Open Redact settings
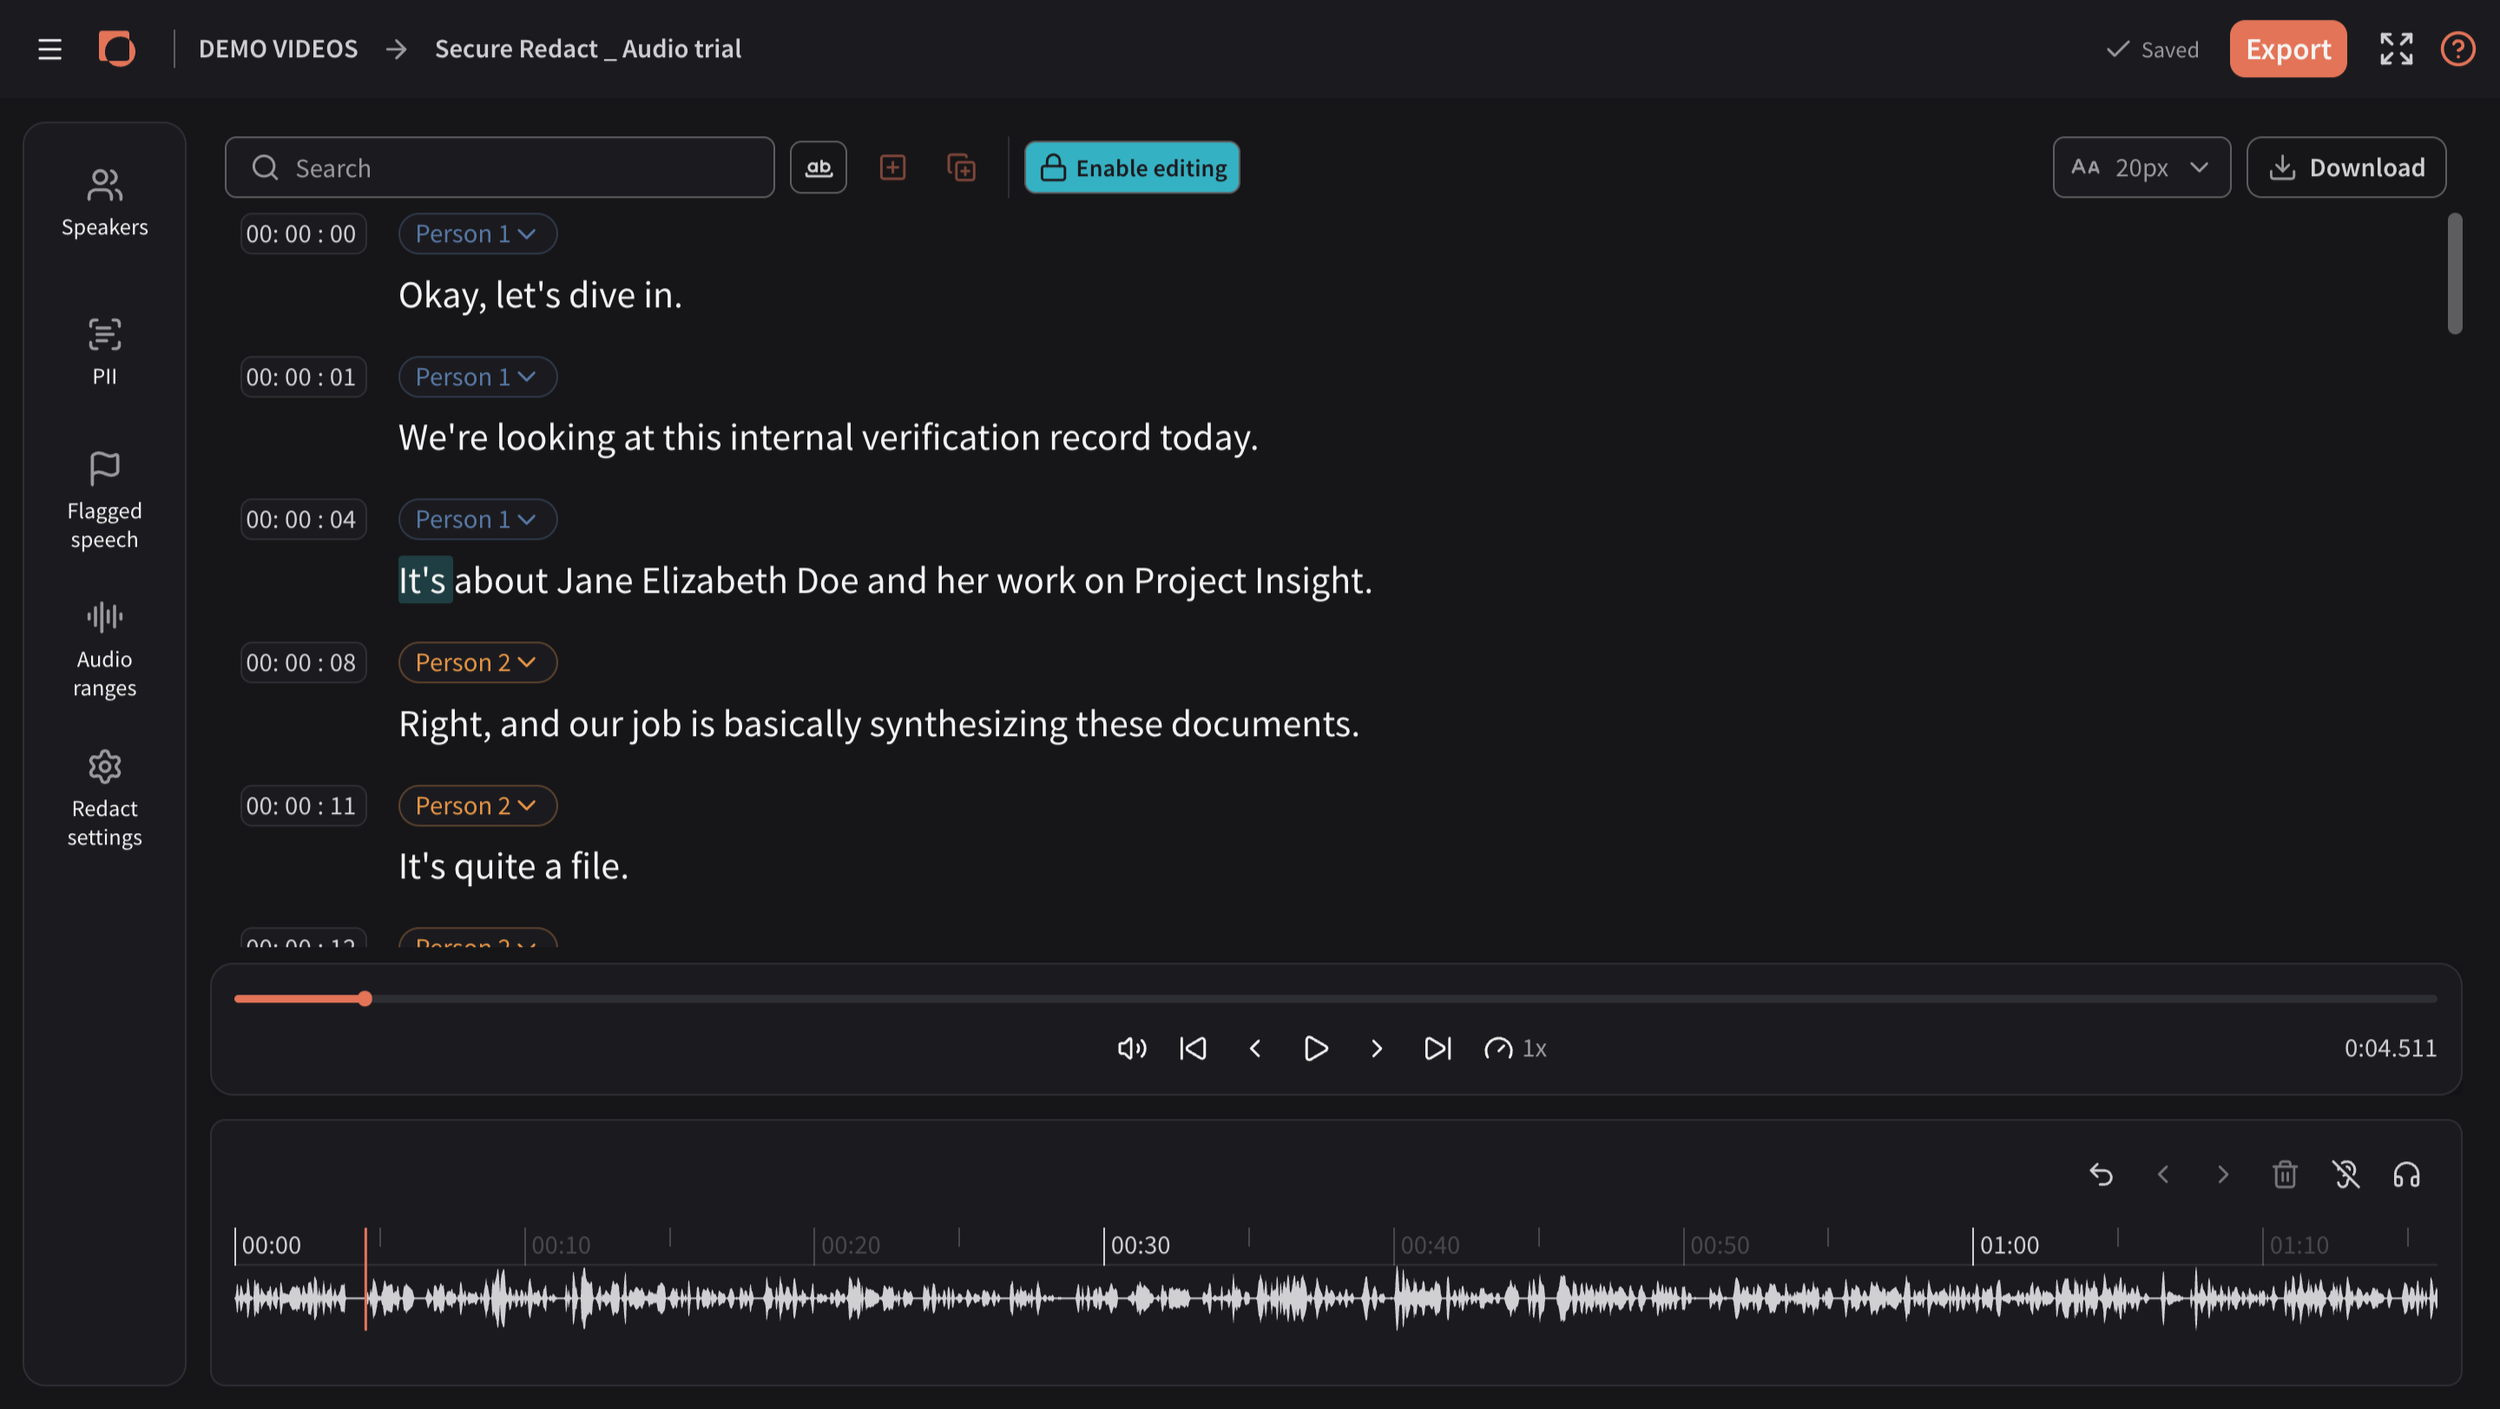The height and width of the screenshot is (1409, 2500). [104, 799]
